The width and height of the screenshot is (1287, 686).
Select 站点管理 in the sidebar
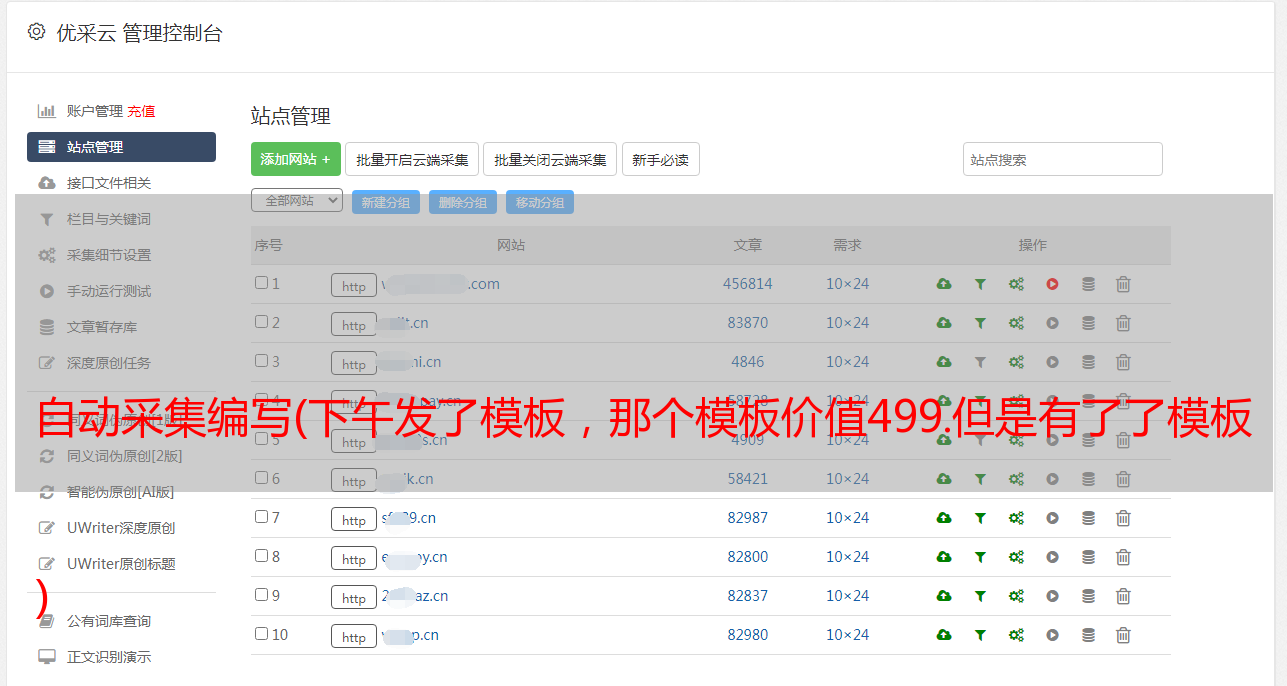coord(121,147)
